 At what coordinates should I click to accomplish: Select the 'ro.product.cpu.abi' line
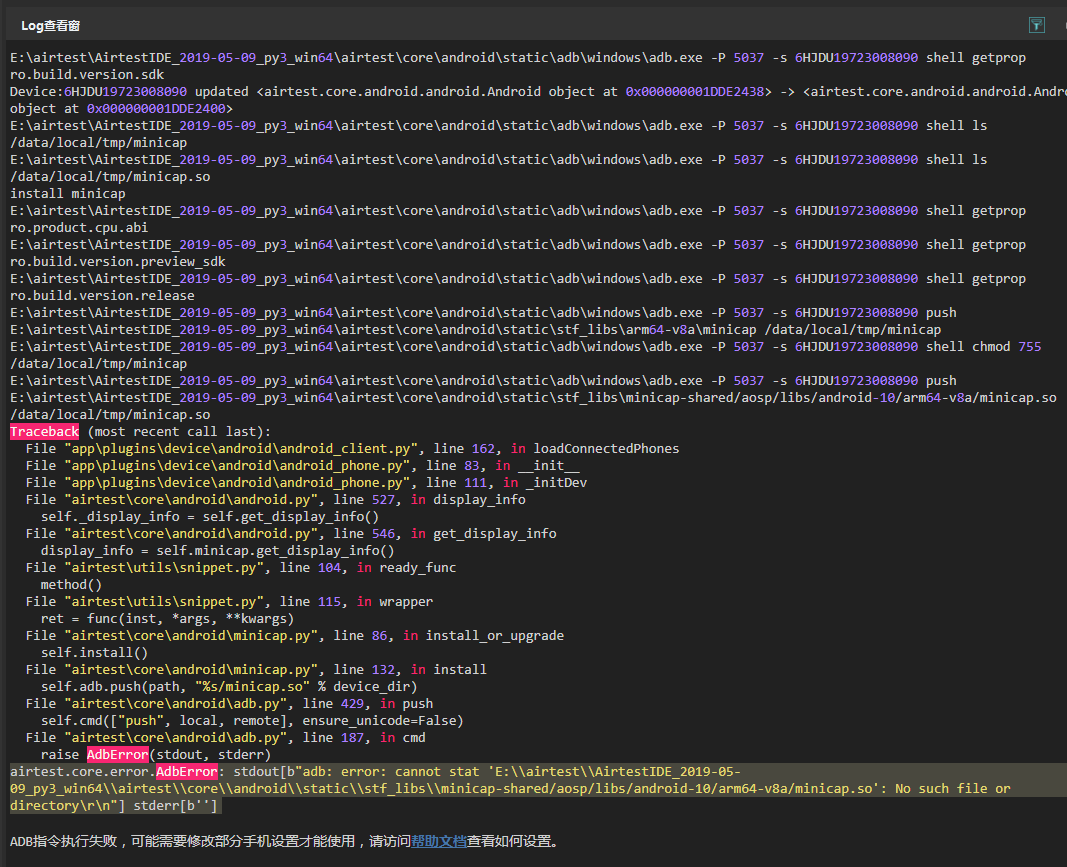pos(79,227)
